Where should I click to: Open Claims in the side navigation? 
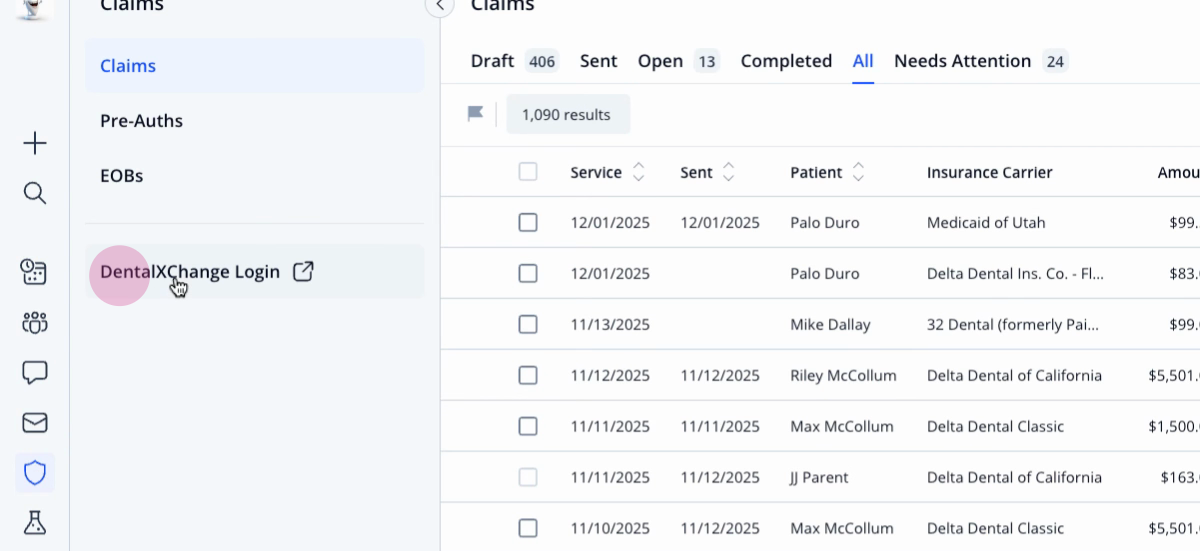coord(254,66)
